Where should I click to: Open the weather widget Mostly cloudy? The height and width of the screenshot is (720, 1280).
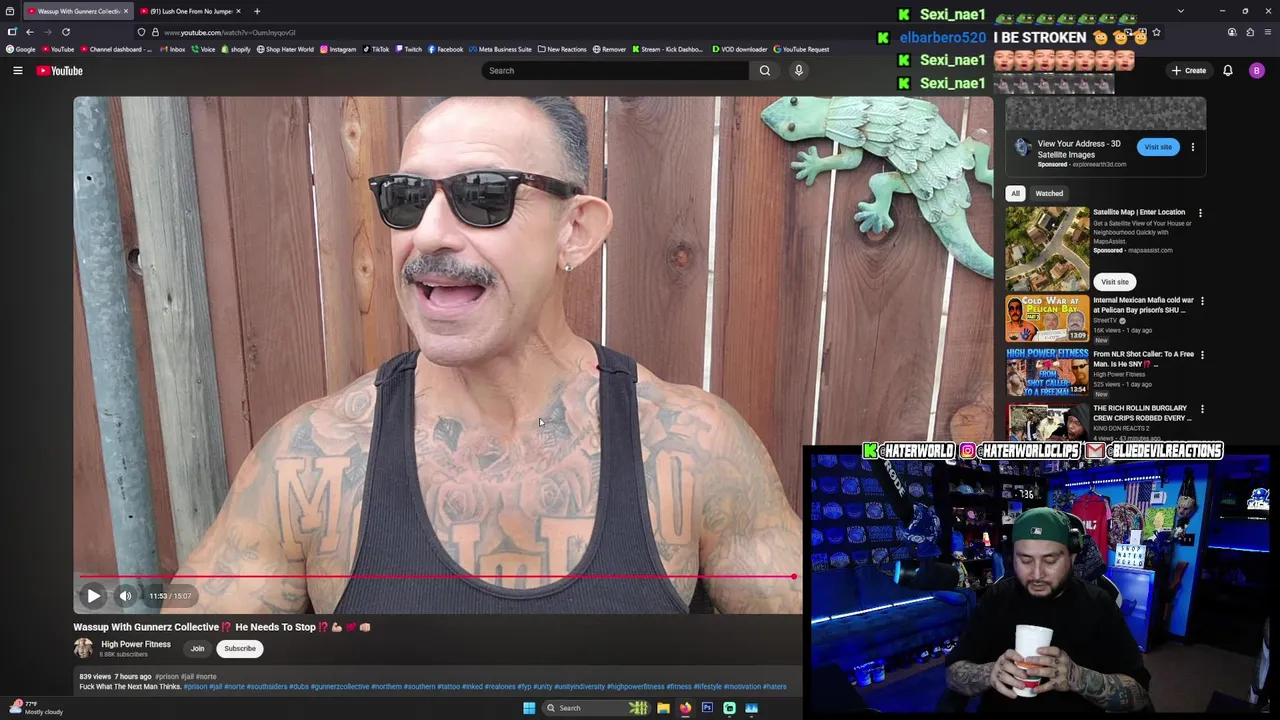pos(37,708)
